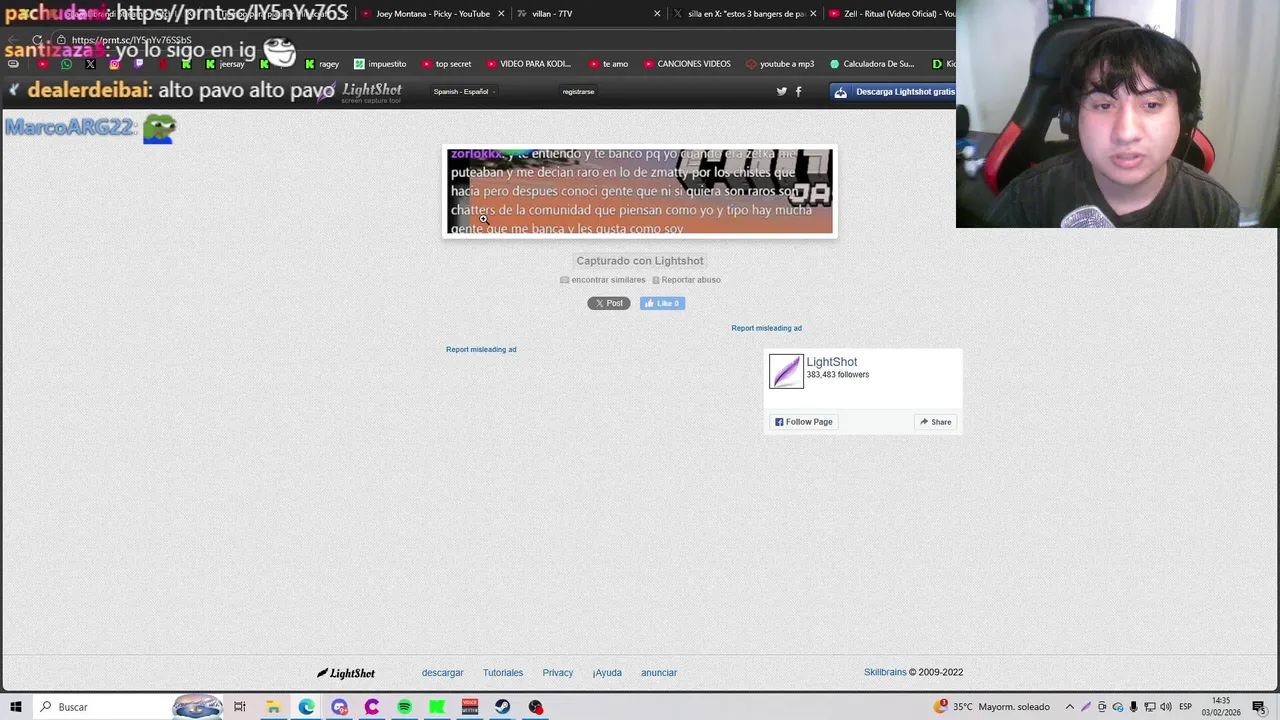Viewport: 1280px width, 720px height.
Task: Click encontrar similares link
Action: [602, 280]
